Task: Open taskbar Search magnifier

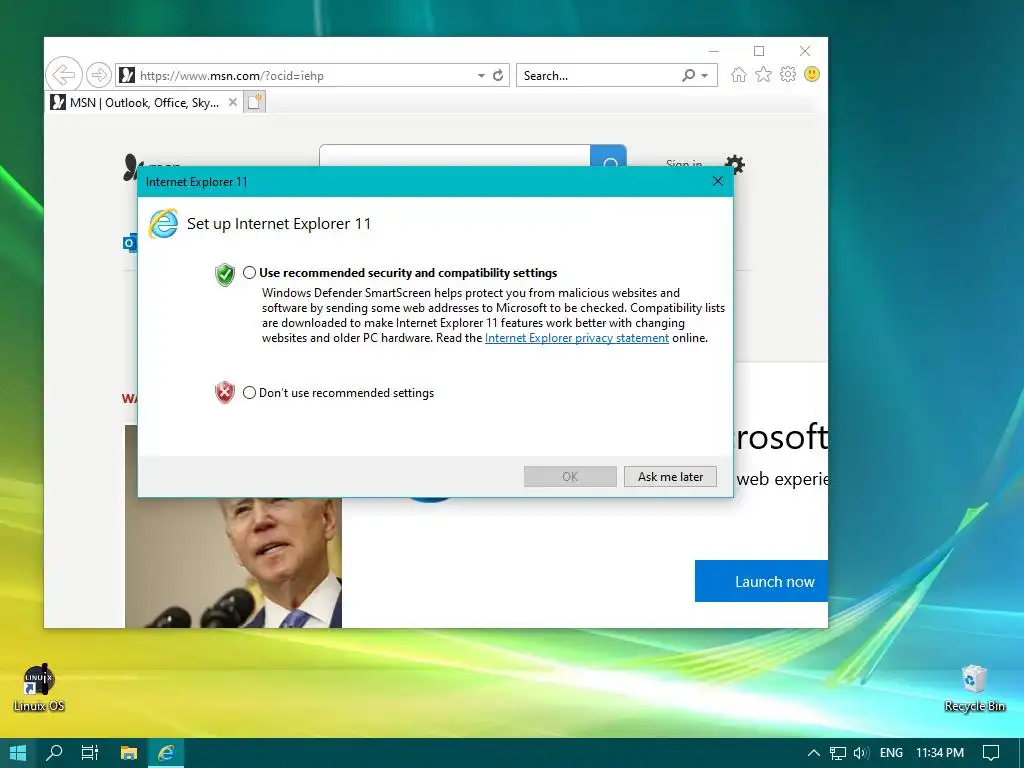Action: [54, 753]
